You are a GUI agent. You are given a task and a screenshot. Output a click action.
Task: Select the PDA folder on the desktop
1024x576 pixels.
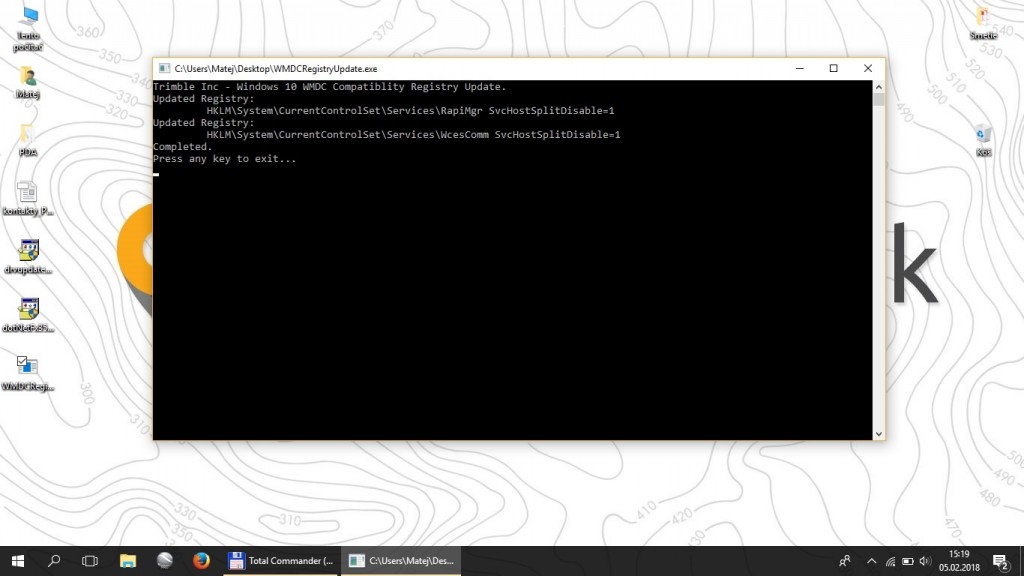click(x=28, y=140)
